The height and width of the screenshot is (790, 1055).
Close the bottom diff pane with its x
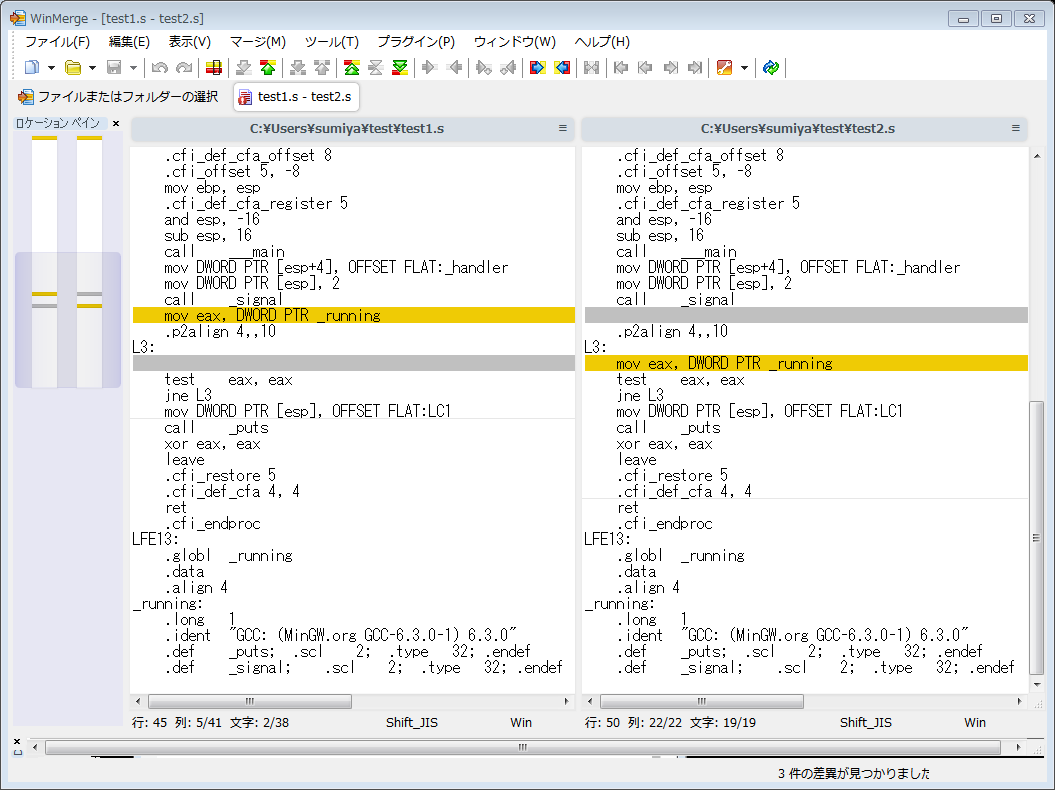17,741
